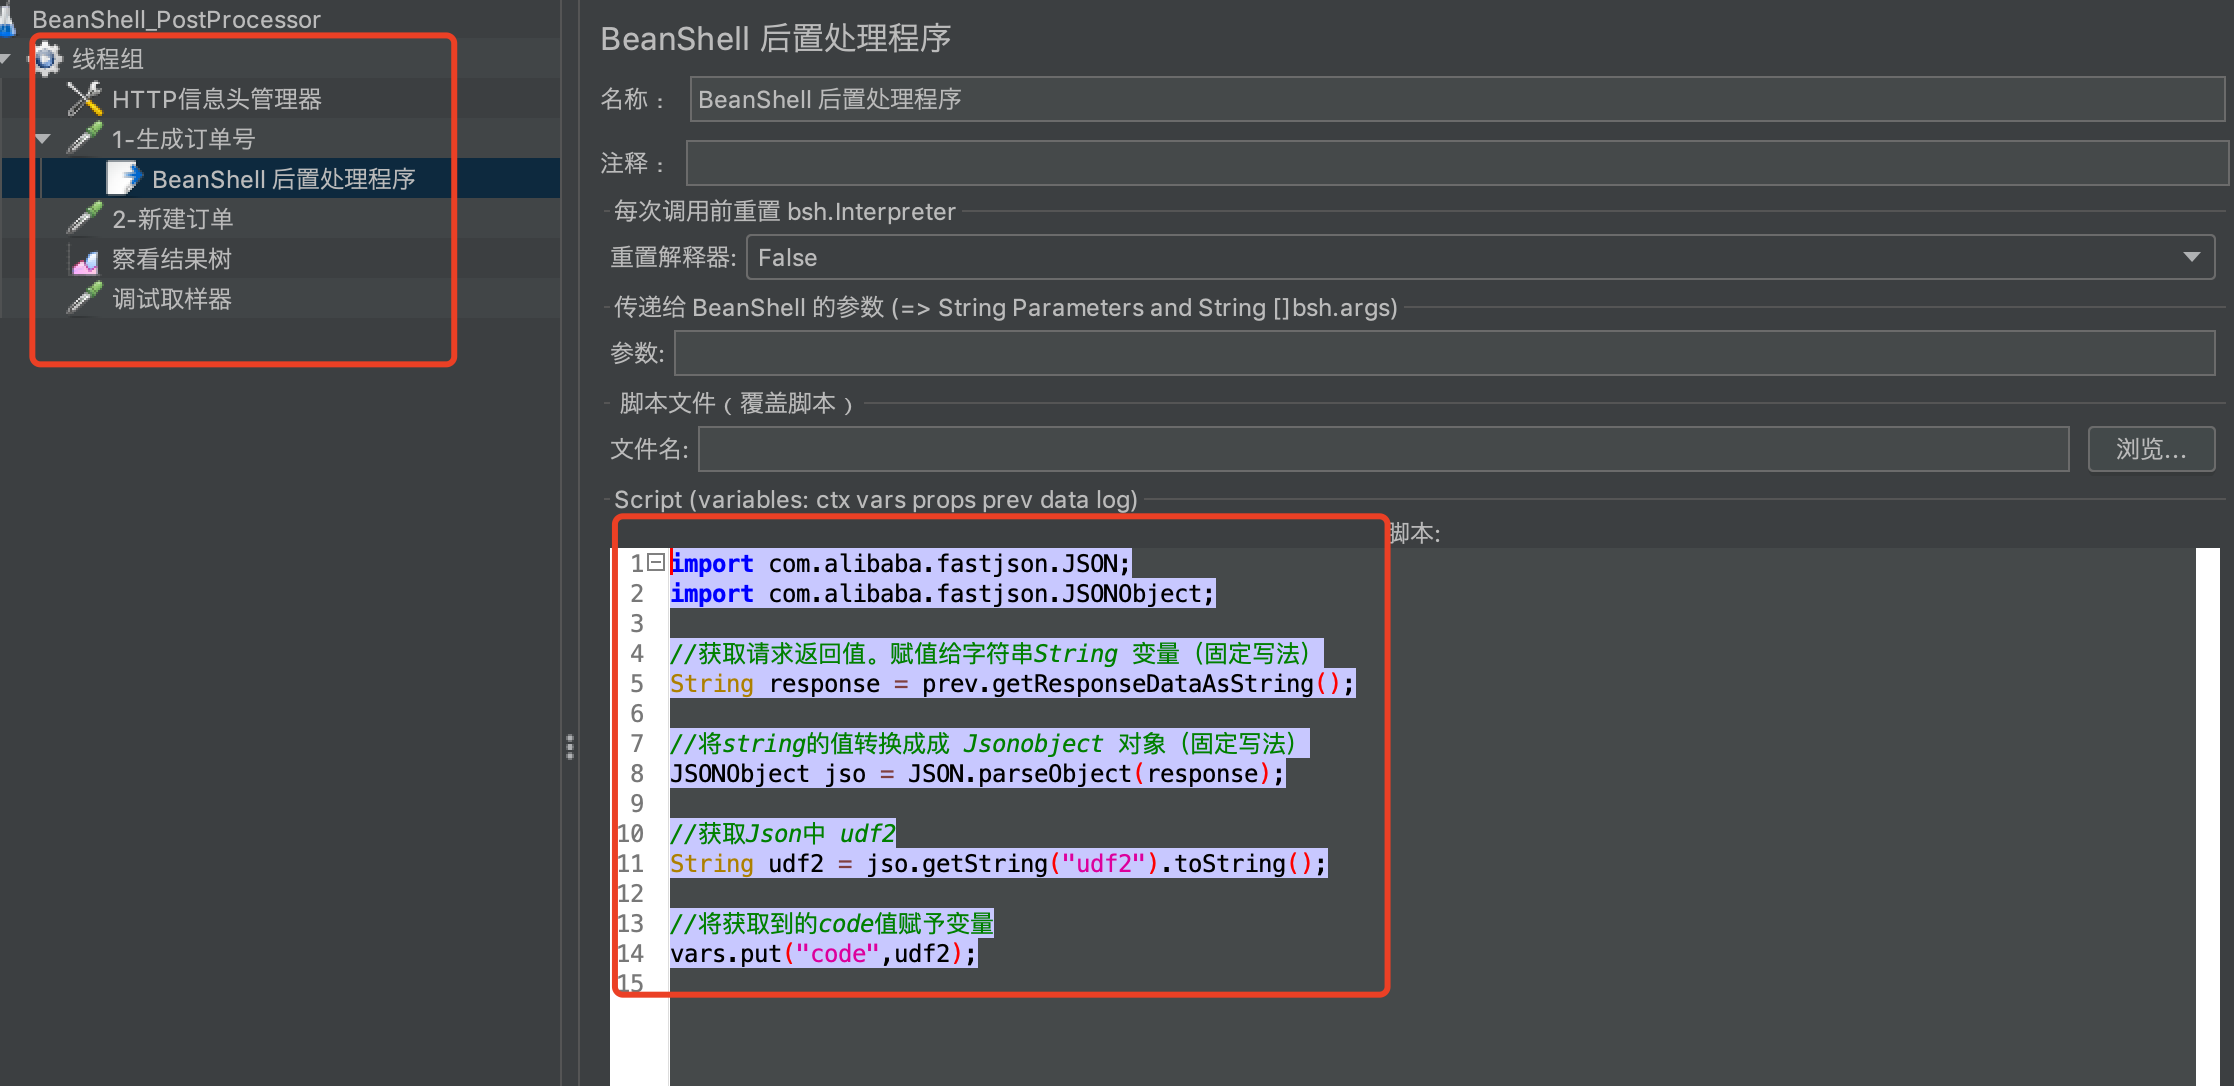Click the sampler icon of 2-新建订单
Viewport: 2234px width, 1086px height.
83,218
